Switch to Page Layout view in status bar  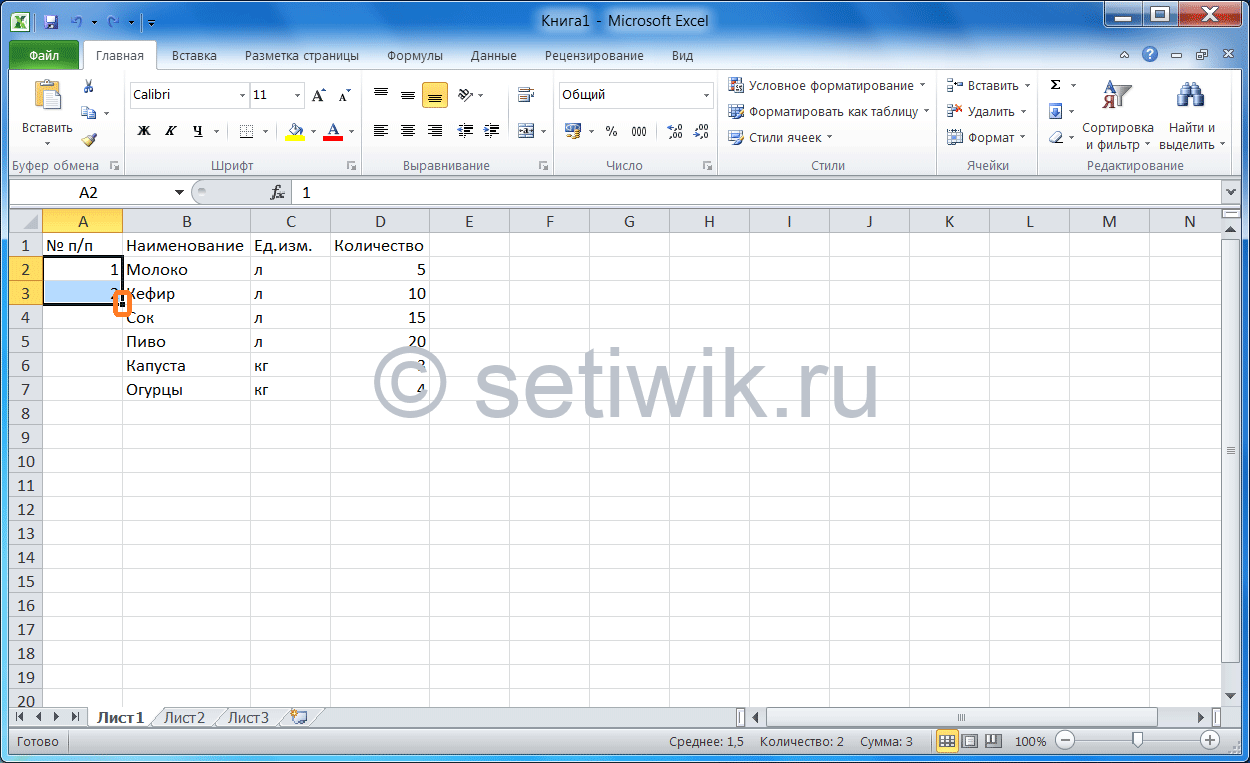click(970, 741)
